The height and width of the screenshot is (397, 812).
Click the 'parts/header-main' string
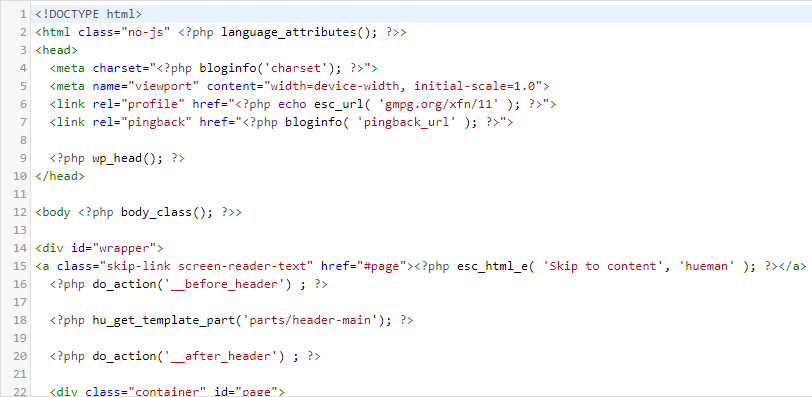coord(310,320)
